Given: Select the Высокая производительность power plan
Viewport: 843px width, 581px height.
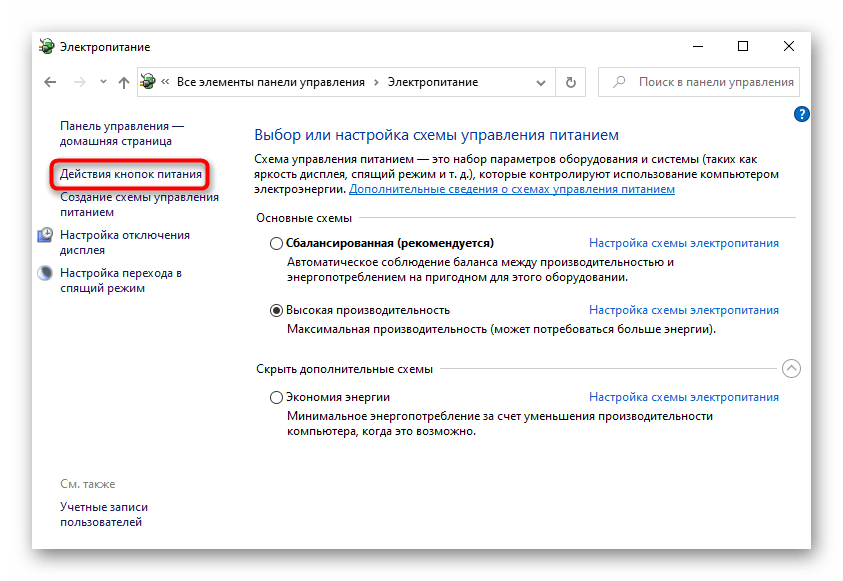Looking at the screenshot, I should coord(277,310).
